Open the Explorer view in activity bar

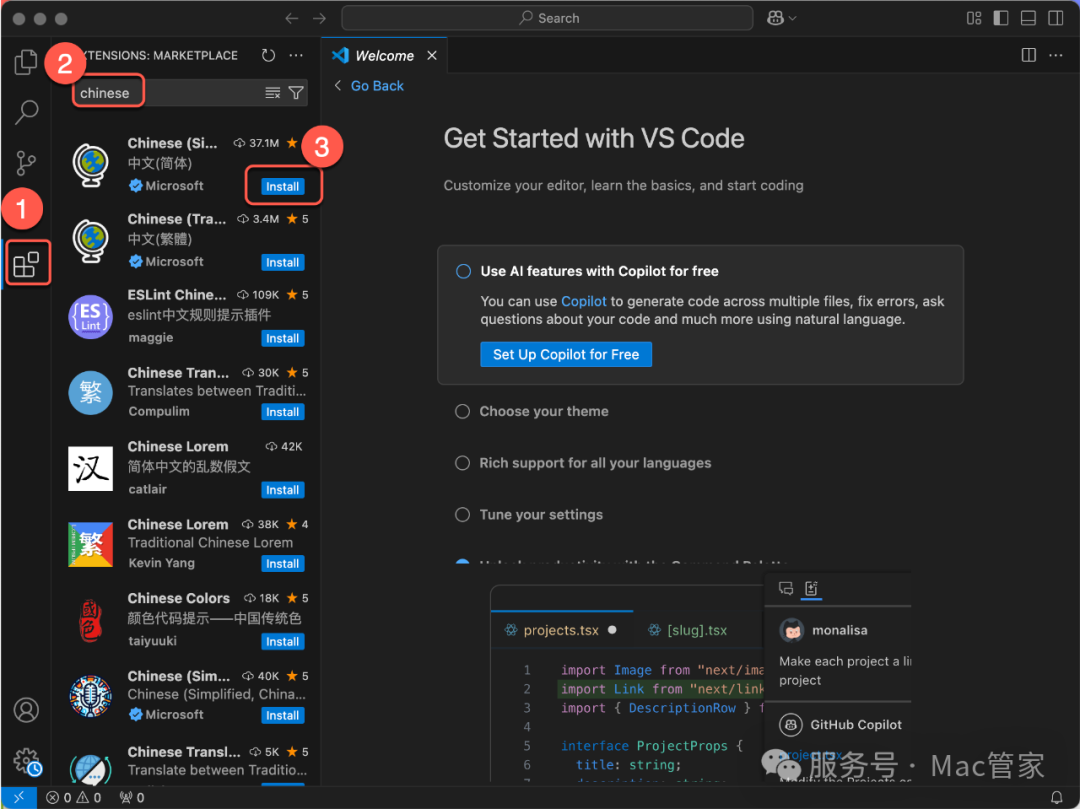(x=25, y=62)
